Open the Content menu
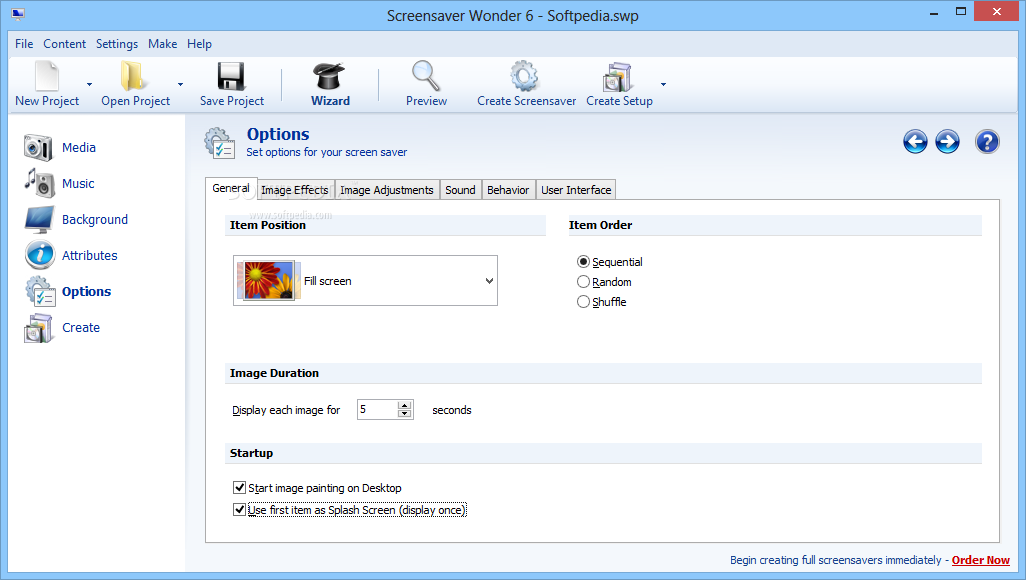 tap(64, 44)
